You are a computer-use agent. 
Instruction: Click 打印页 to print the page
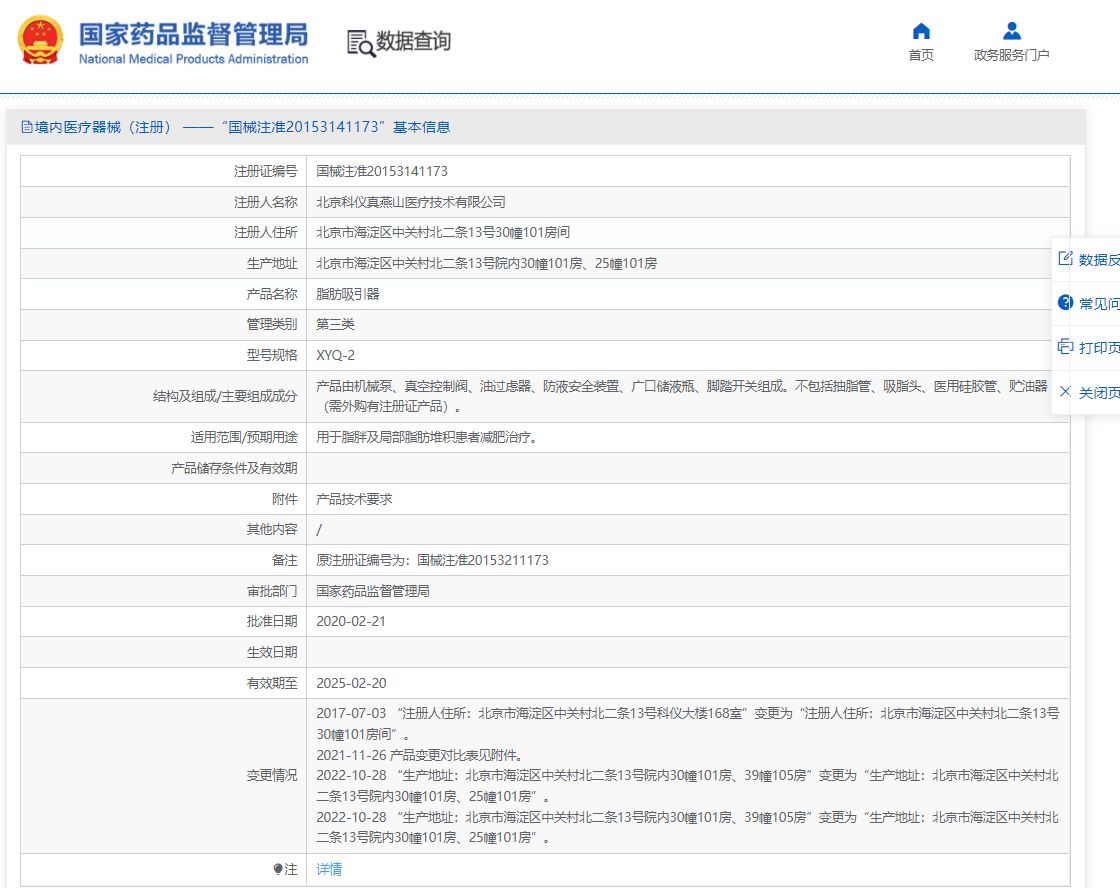coord(1097,348)
